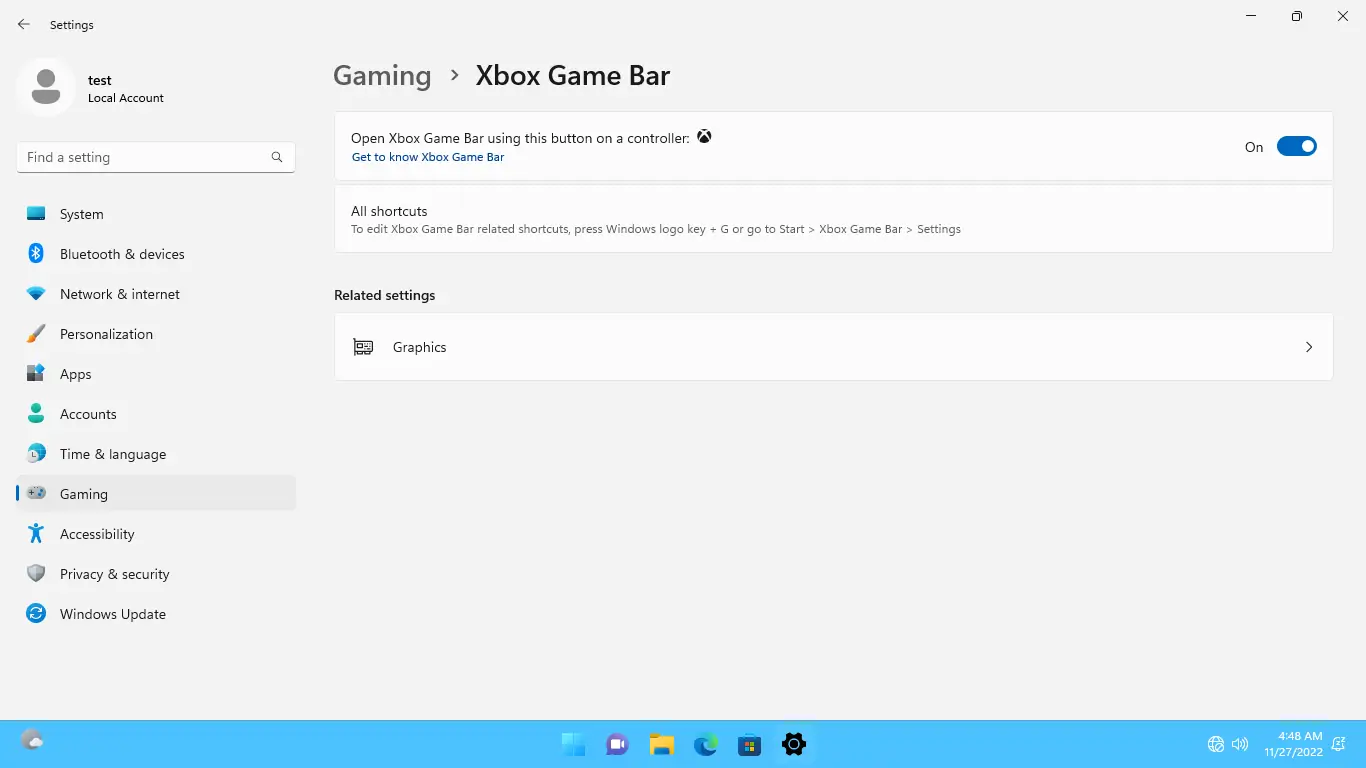Image resolution: width=1366 pixels, height=768 pixels.
Task: Open the clock showing 4:48 AM
Action: (x=1293, y=744)
